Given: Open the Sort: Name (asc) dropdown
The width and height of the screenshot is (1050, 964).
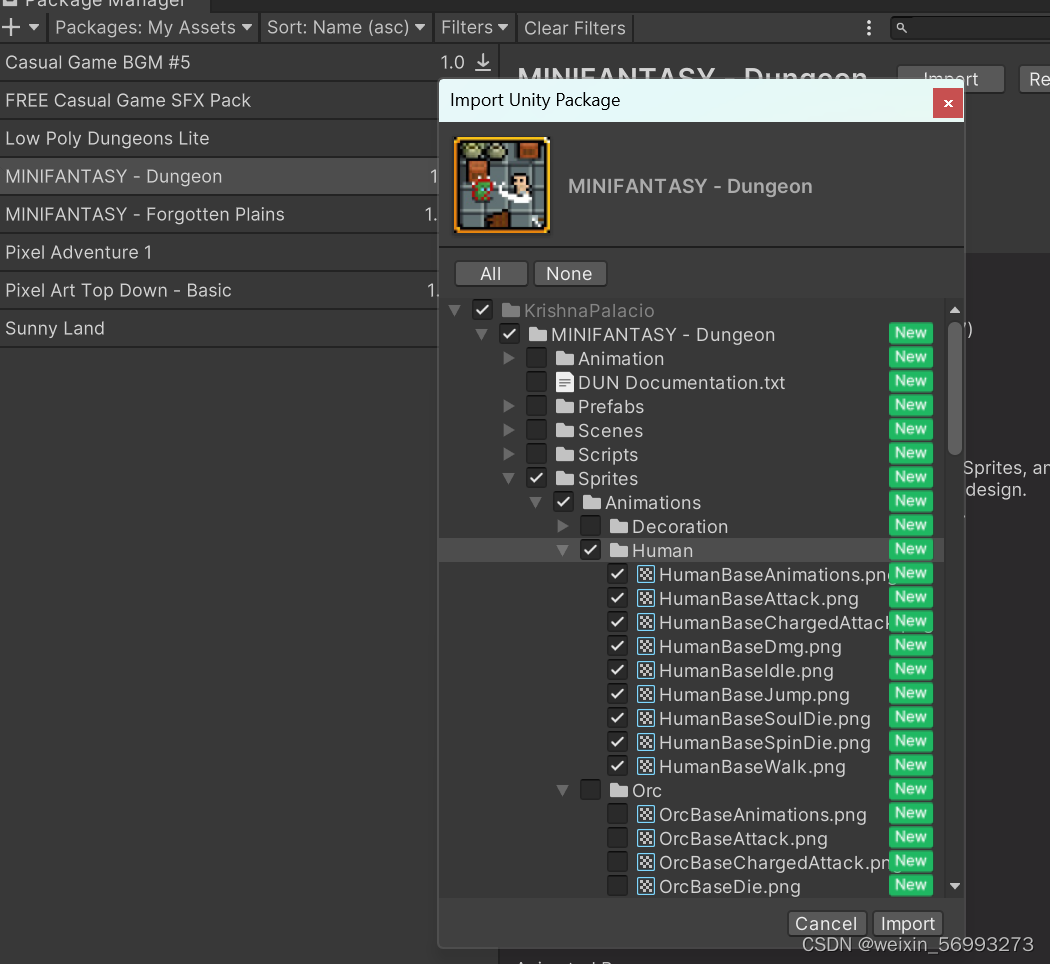Looking at the screenshot, I should [346, 27].
